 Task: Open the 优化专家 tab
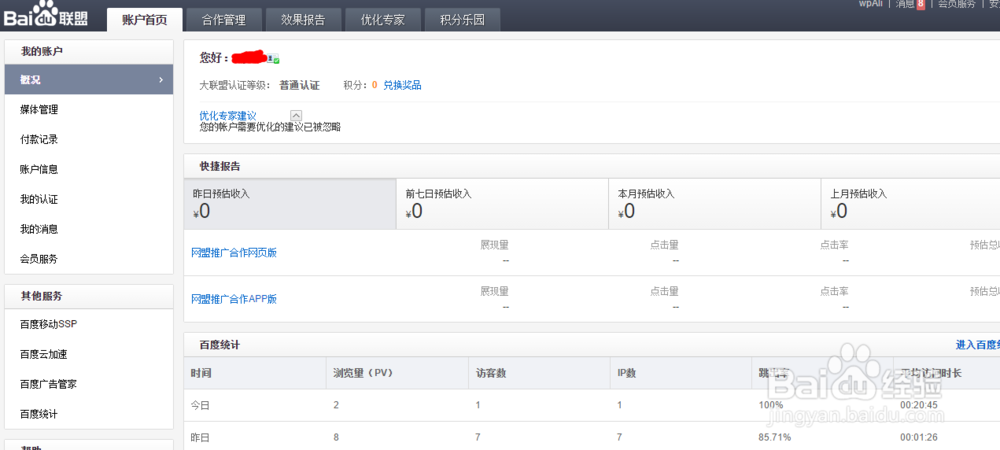(383, 20)
